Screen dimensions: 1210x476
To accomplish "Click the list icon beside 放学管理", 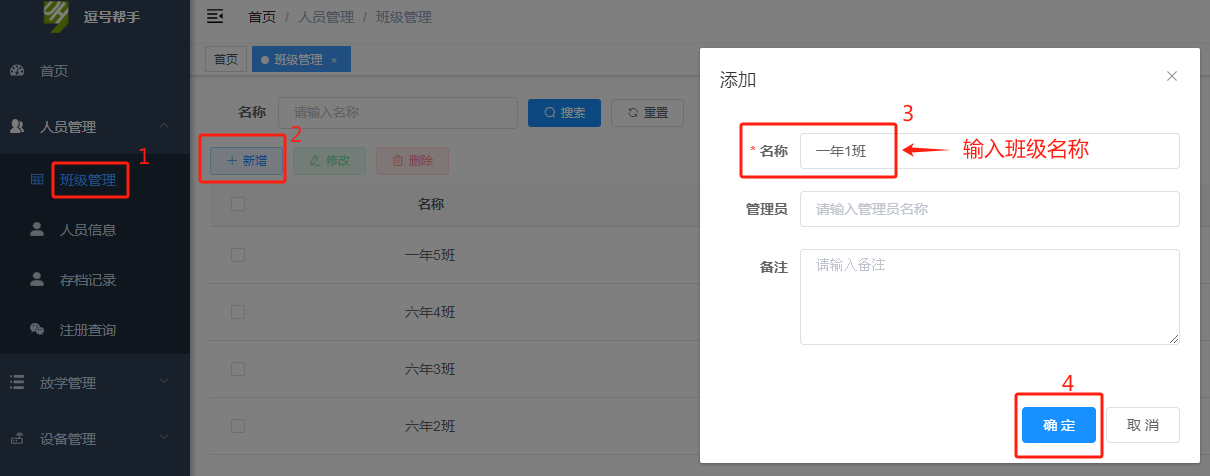I will pyautogui.click(x=17, y=382).
